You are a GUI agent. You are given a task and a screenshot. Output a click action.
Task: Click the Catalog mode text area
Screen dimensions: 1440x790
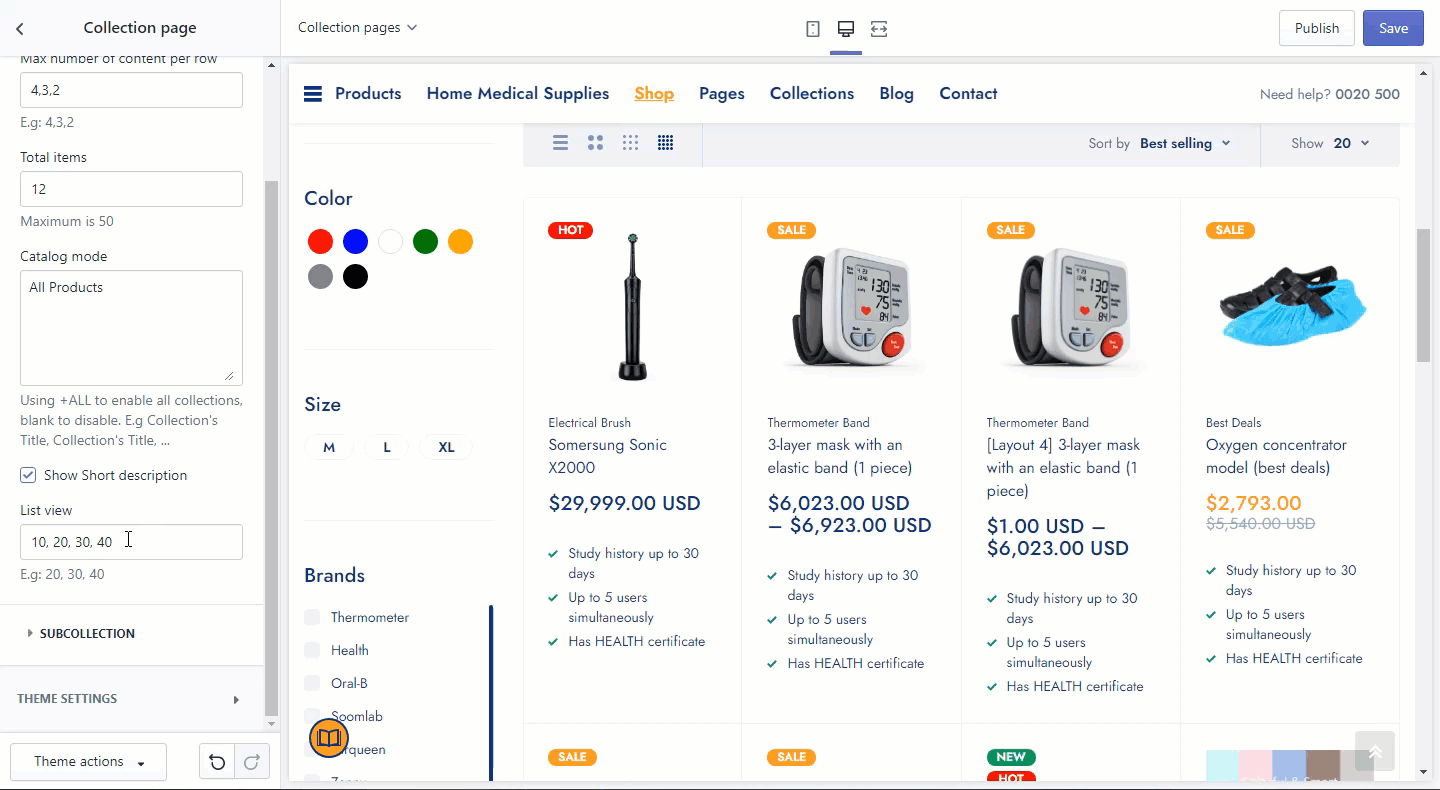click(131, 327)
